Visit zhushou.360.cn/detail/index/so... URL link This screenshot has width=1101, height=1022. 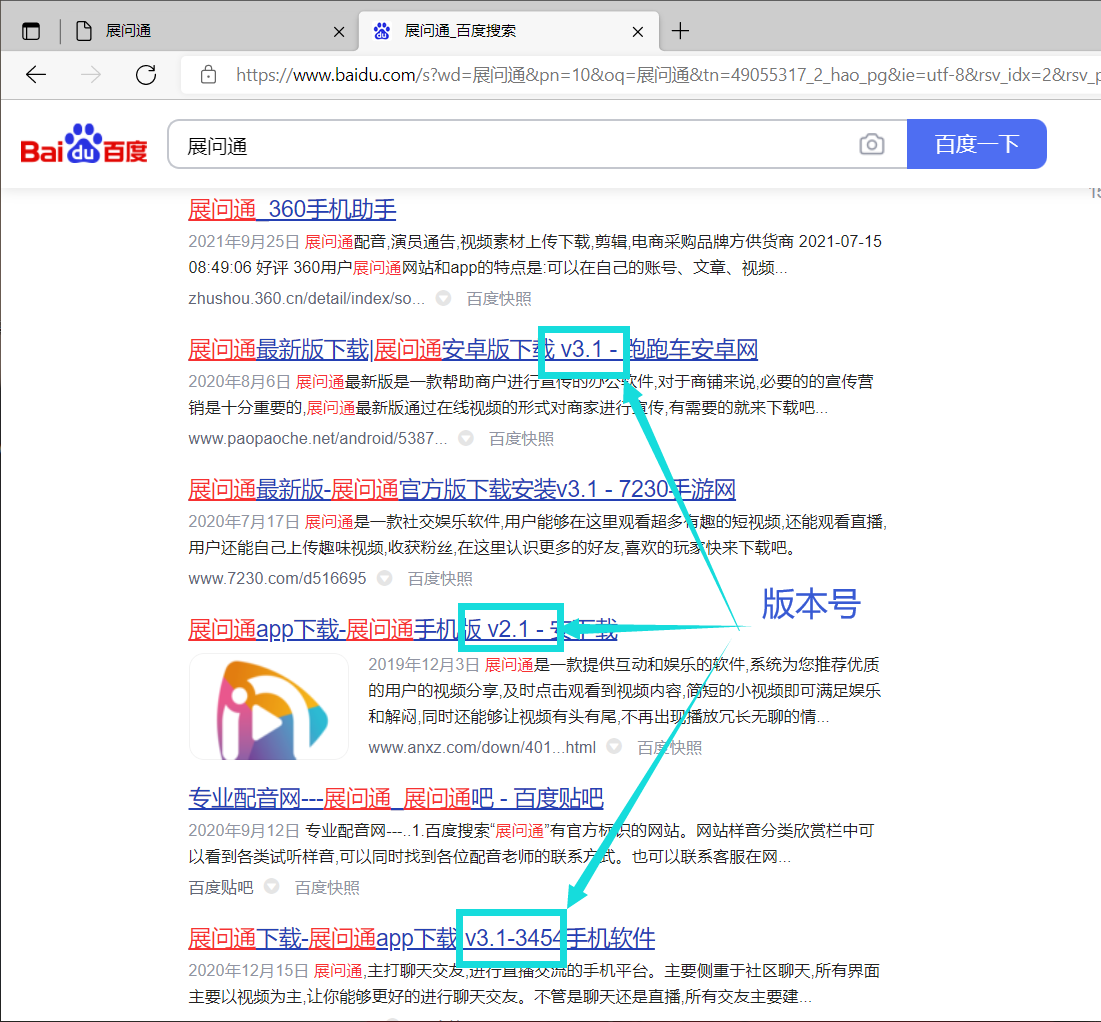pos(306,299)
